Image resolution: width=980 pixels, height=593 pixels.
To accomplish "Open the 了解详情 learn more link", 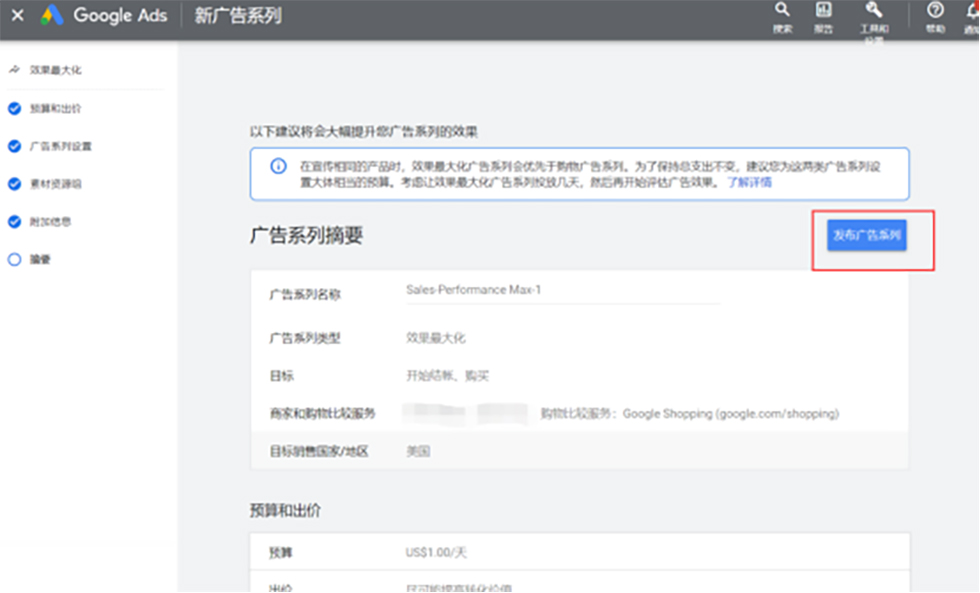I will click(x=749, y=183).
